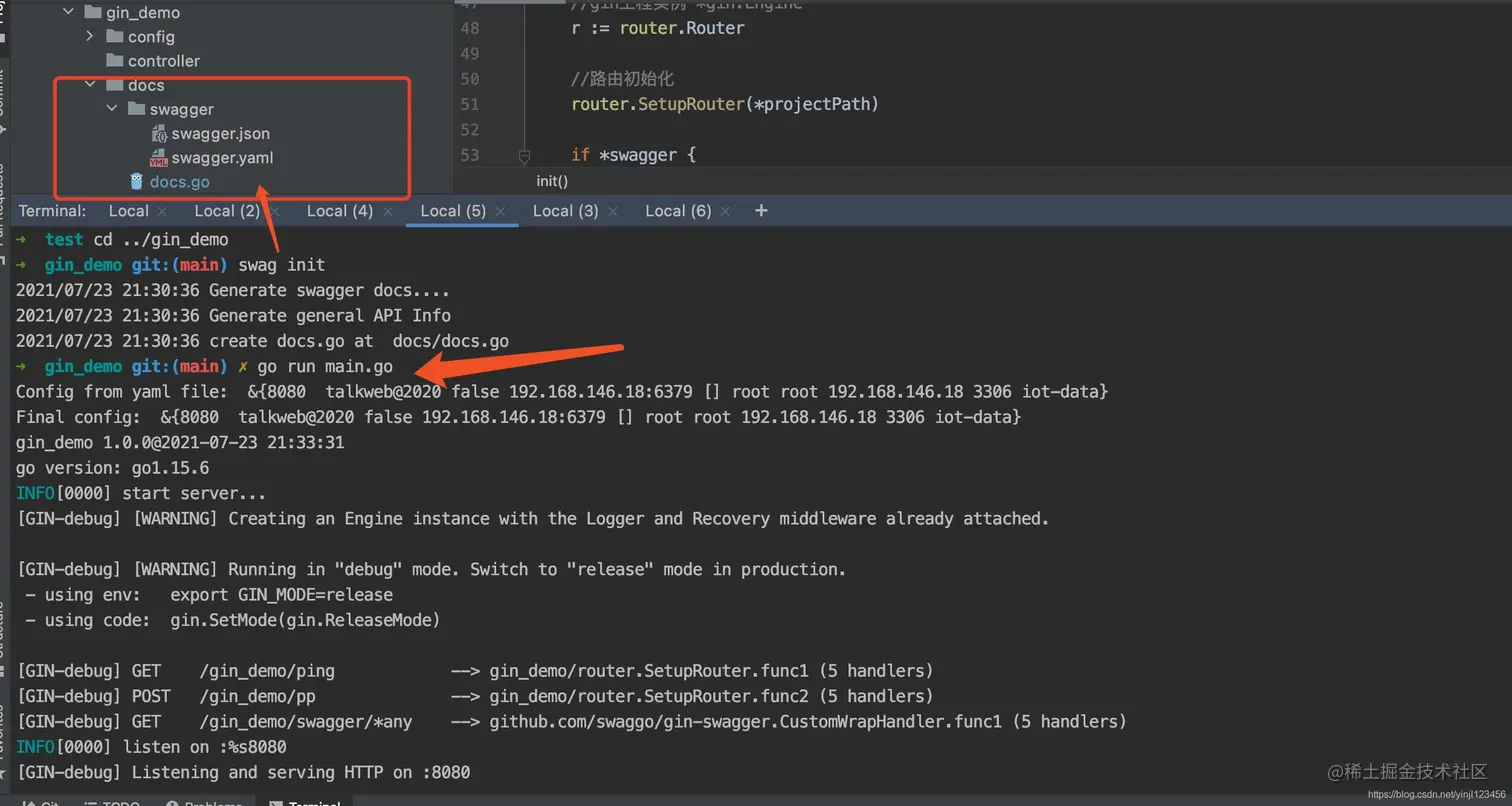Click the 'cd ../gin_demo' terminal command
This screenshot has width=1512, height=806.
click(x=161, y=240)
